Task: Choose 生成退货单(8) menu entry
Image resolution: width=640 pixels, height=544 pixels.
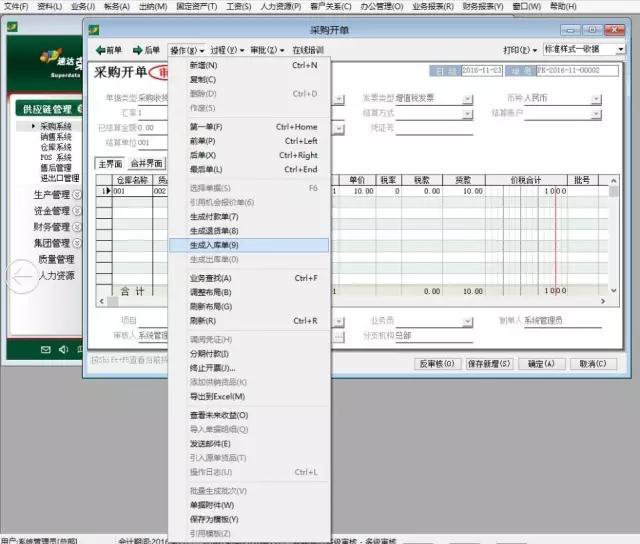Action: [249, 231]
